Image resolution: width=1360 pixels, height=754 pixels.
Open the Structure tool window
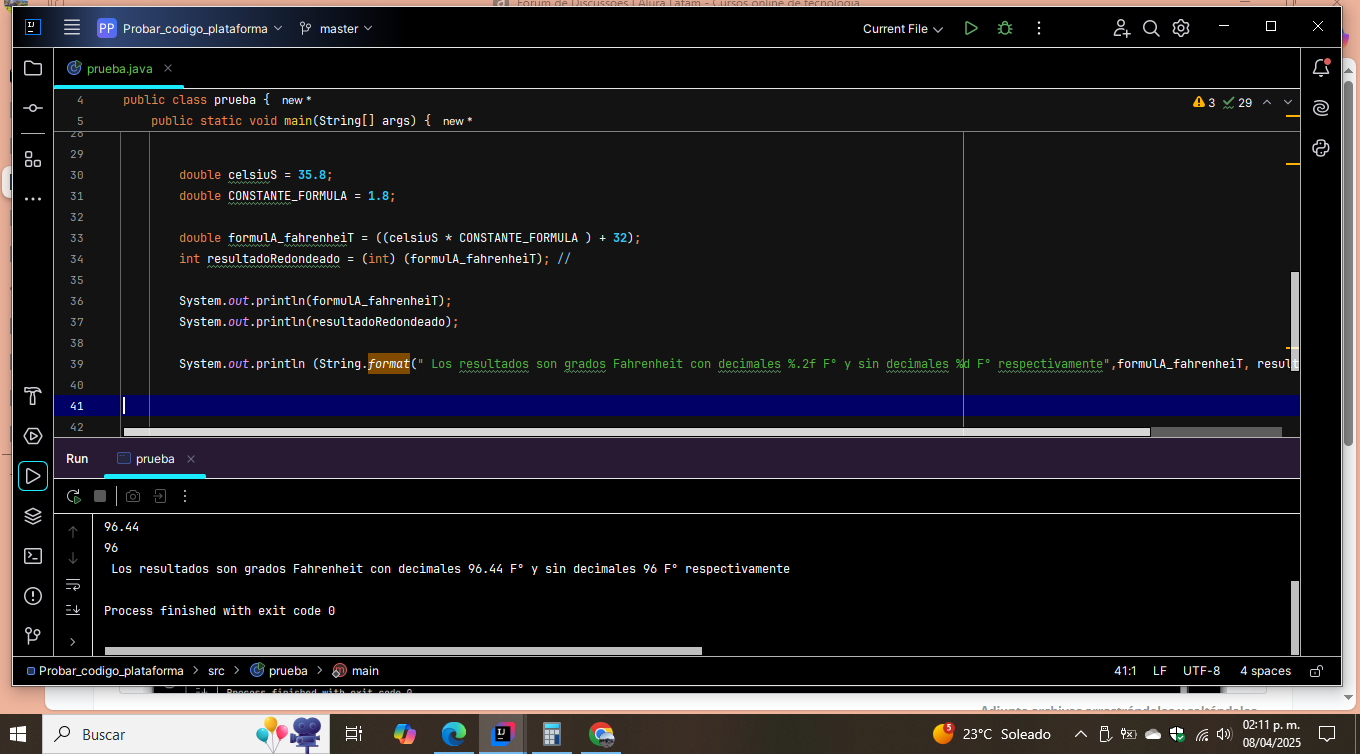(x=33, y=159)
